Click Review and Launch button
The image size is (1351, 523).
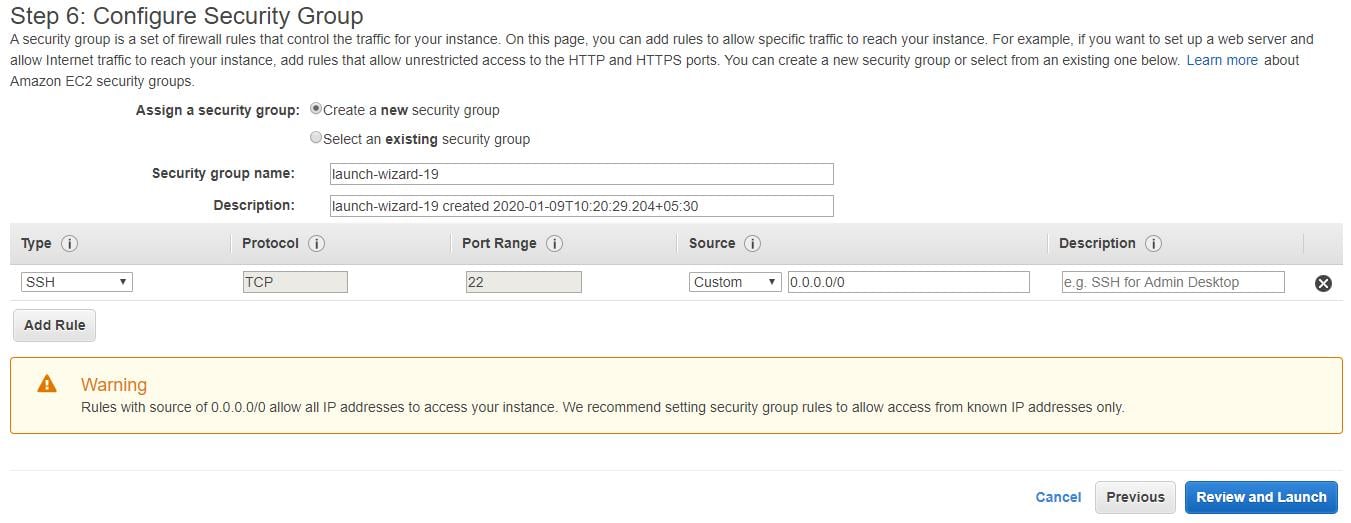(1260, 497)
